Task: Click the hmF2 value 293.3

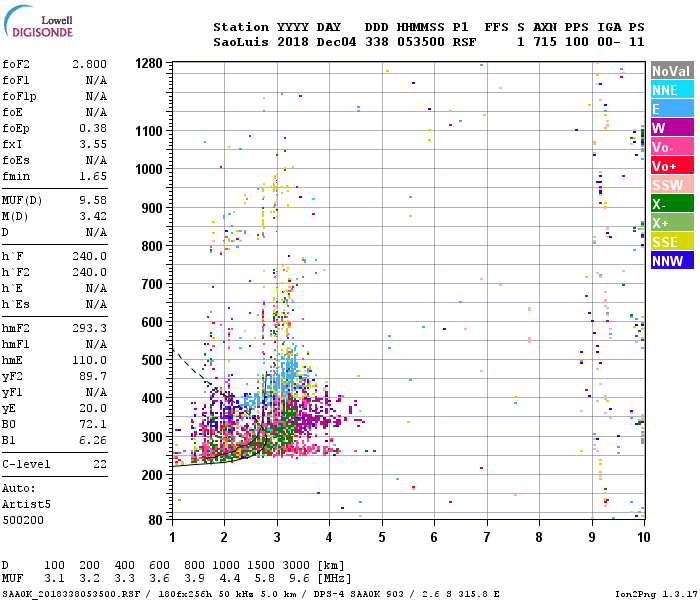Action: point(89,329)
